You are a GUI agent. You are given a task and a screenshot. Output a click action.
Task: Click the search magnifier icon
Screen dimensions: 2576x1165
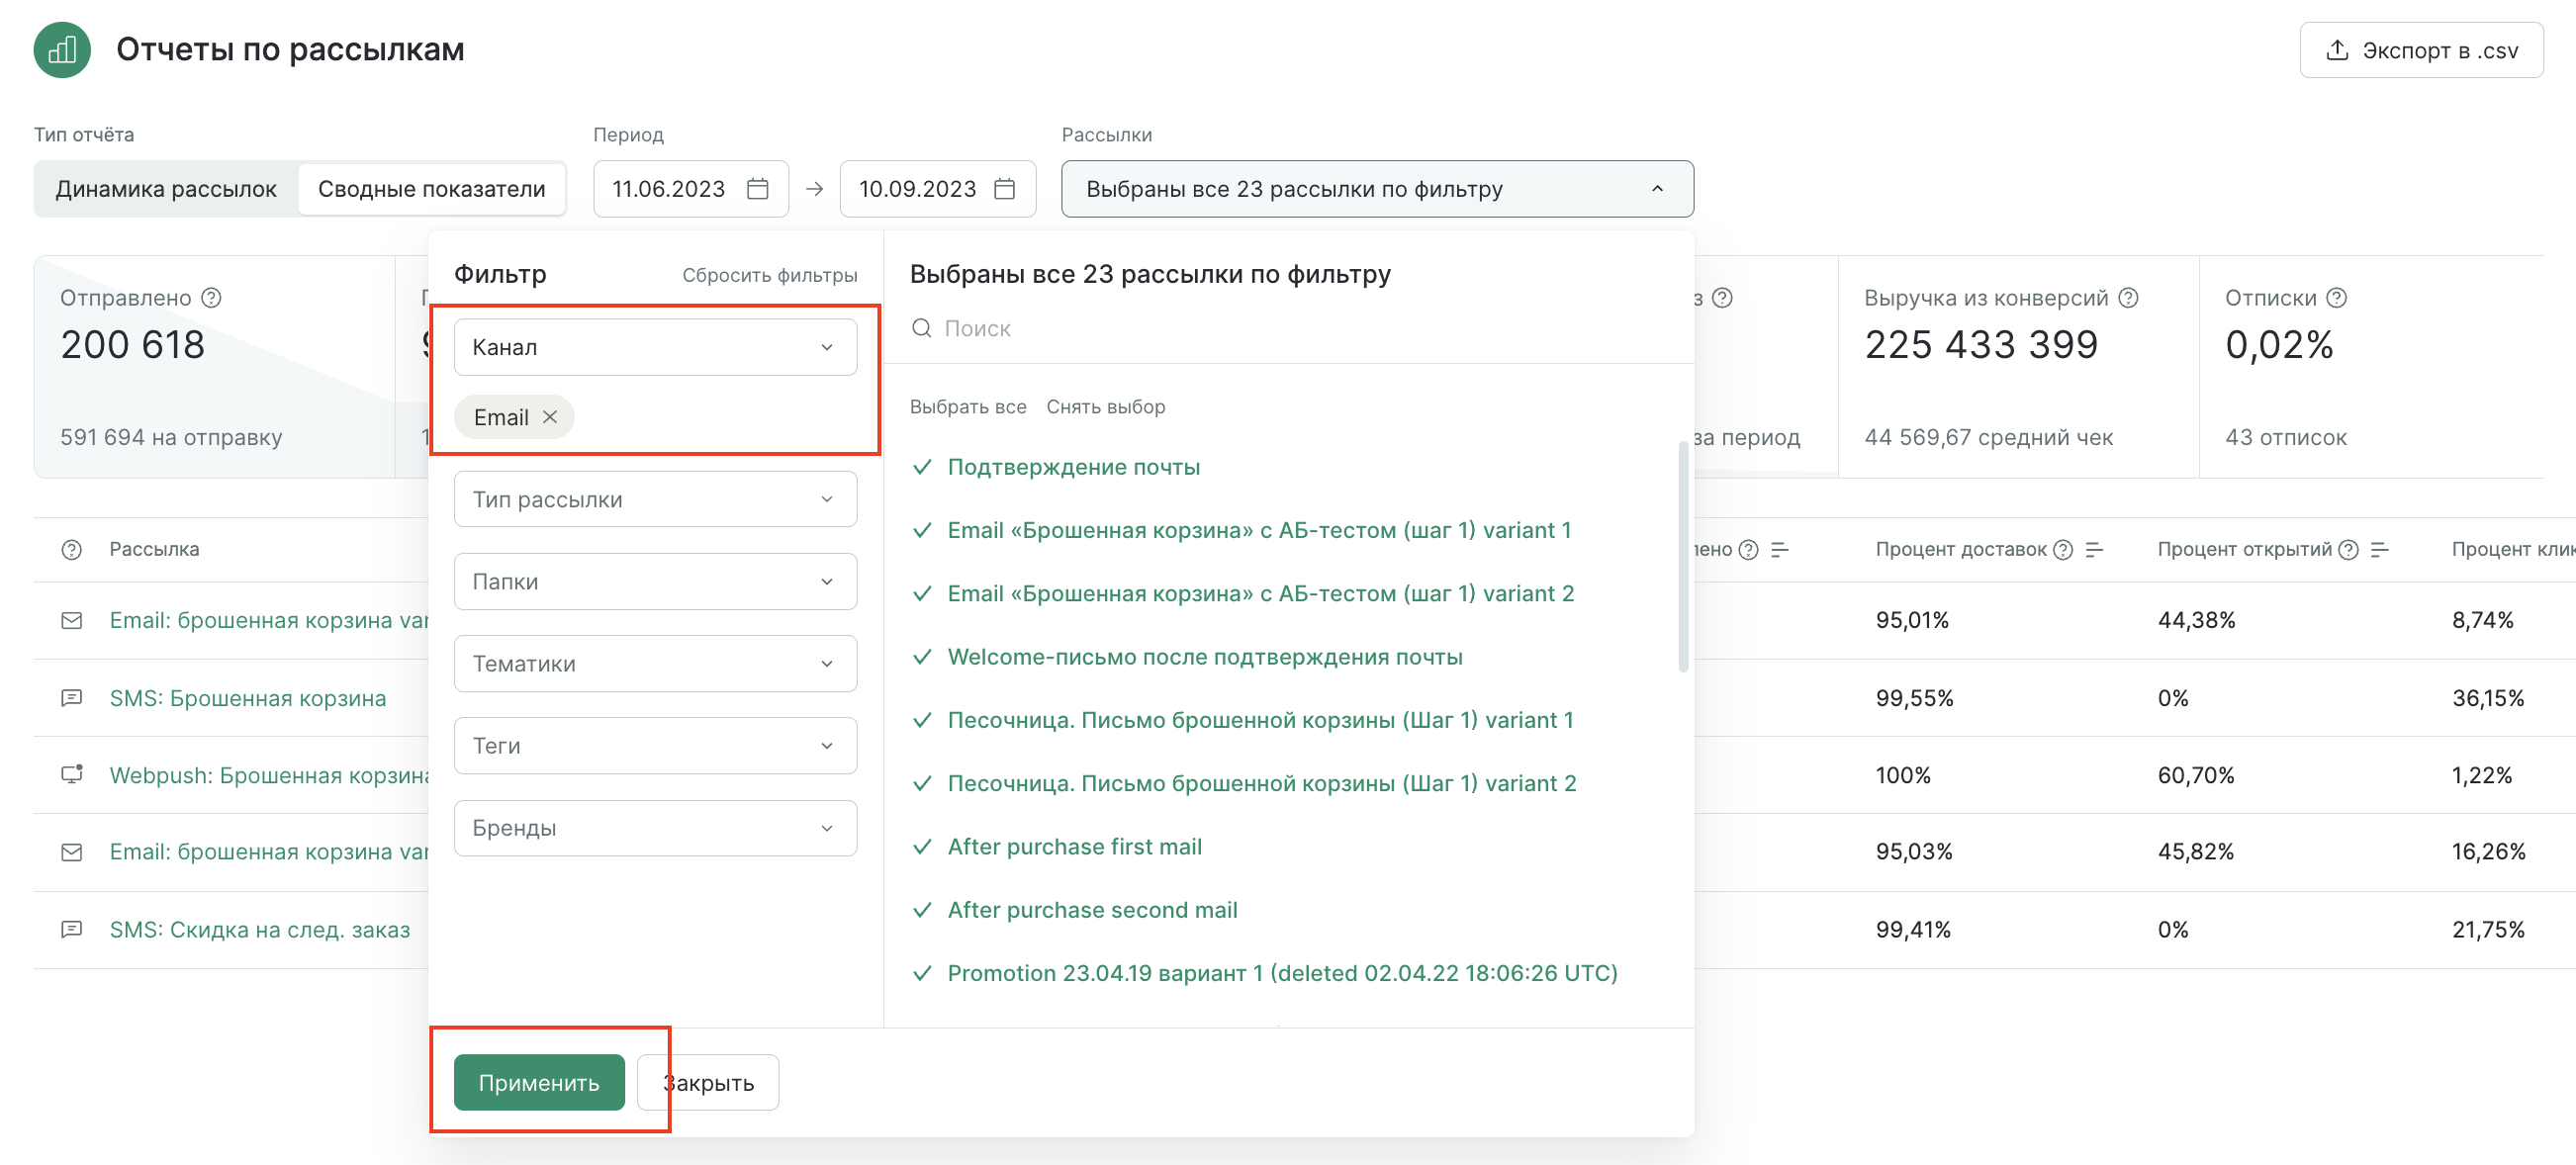tap(922, 328)
